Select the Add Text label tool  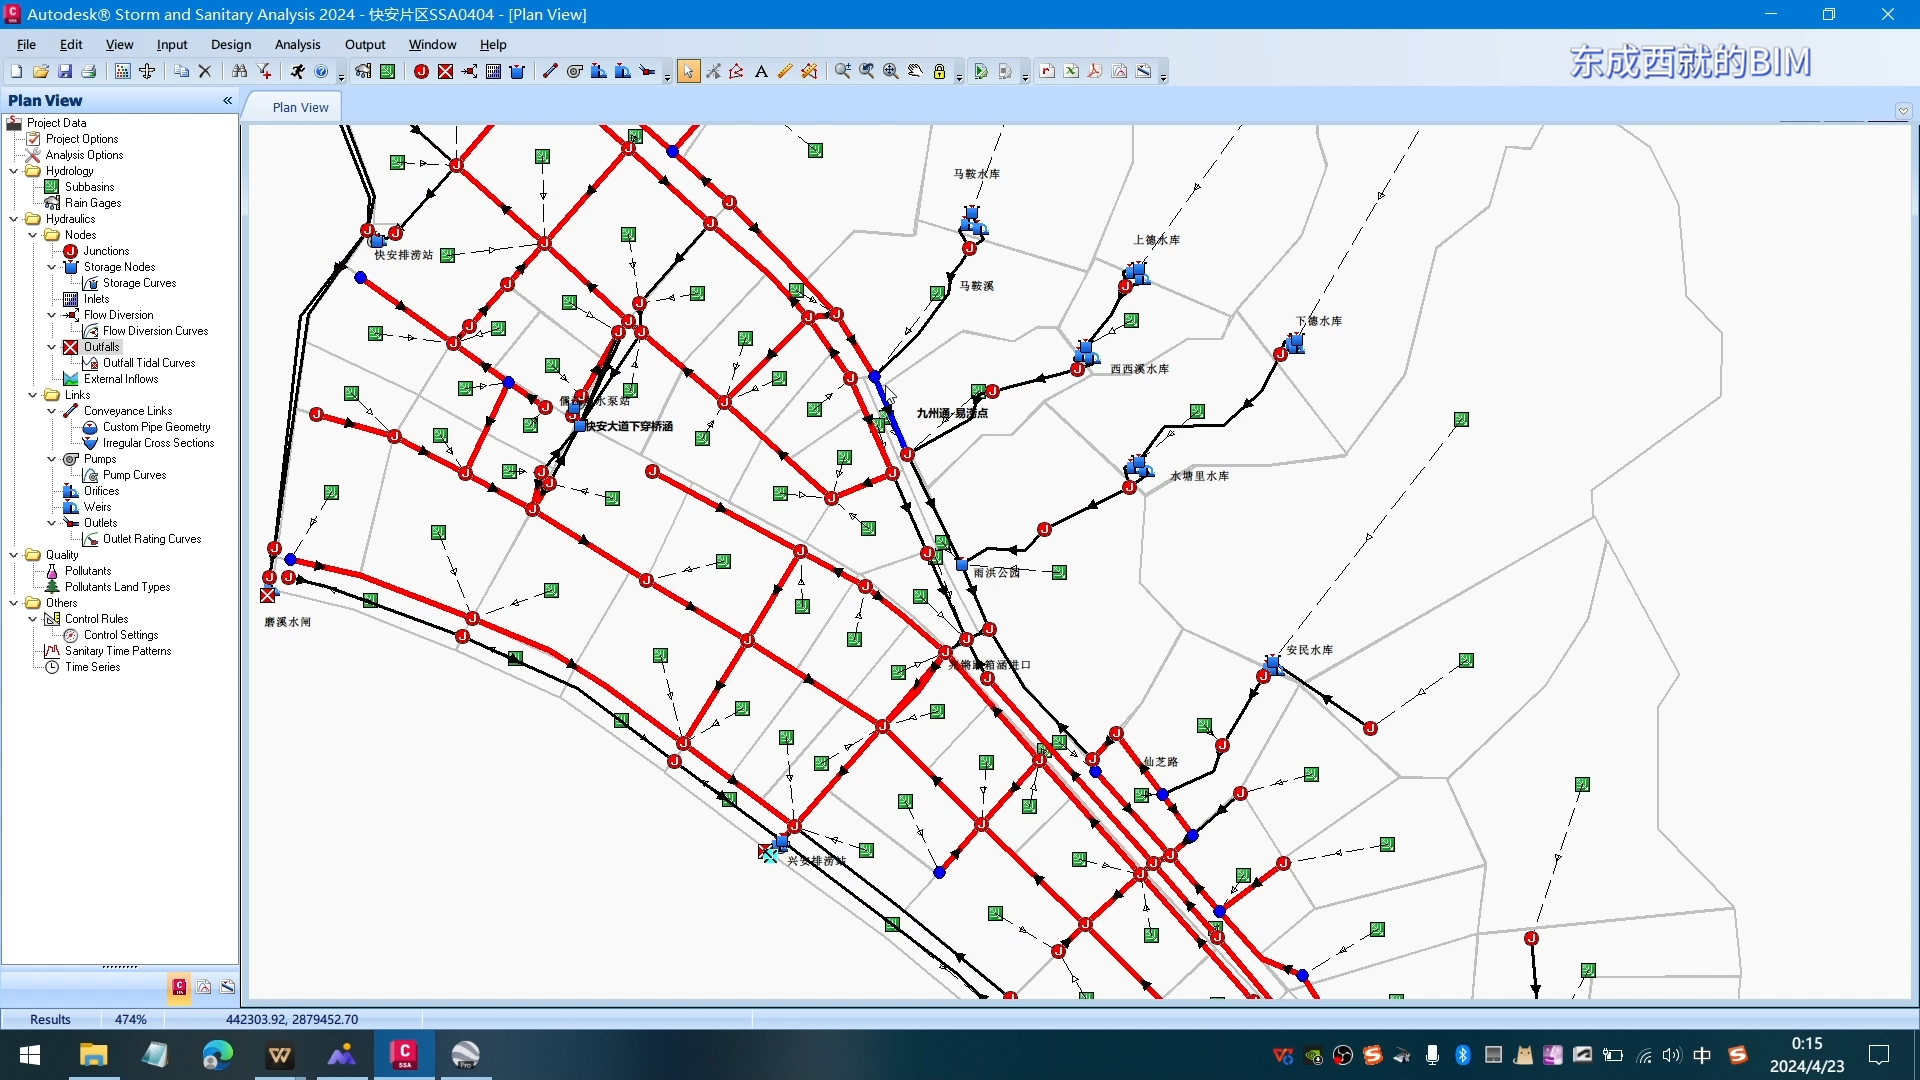pyautogui.click(x=761, y=71)
